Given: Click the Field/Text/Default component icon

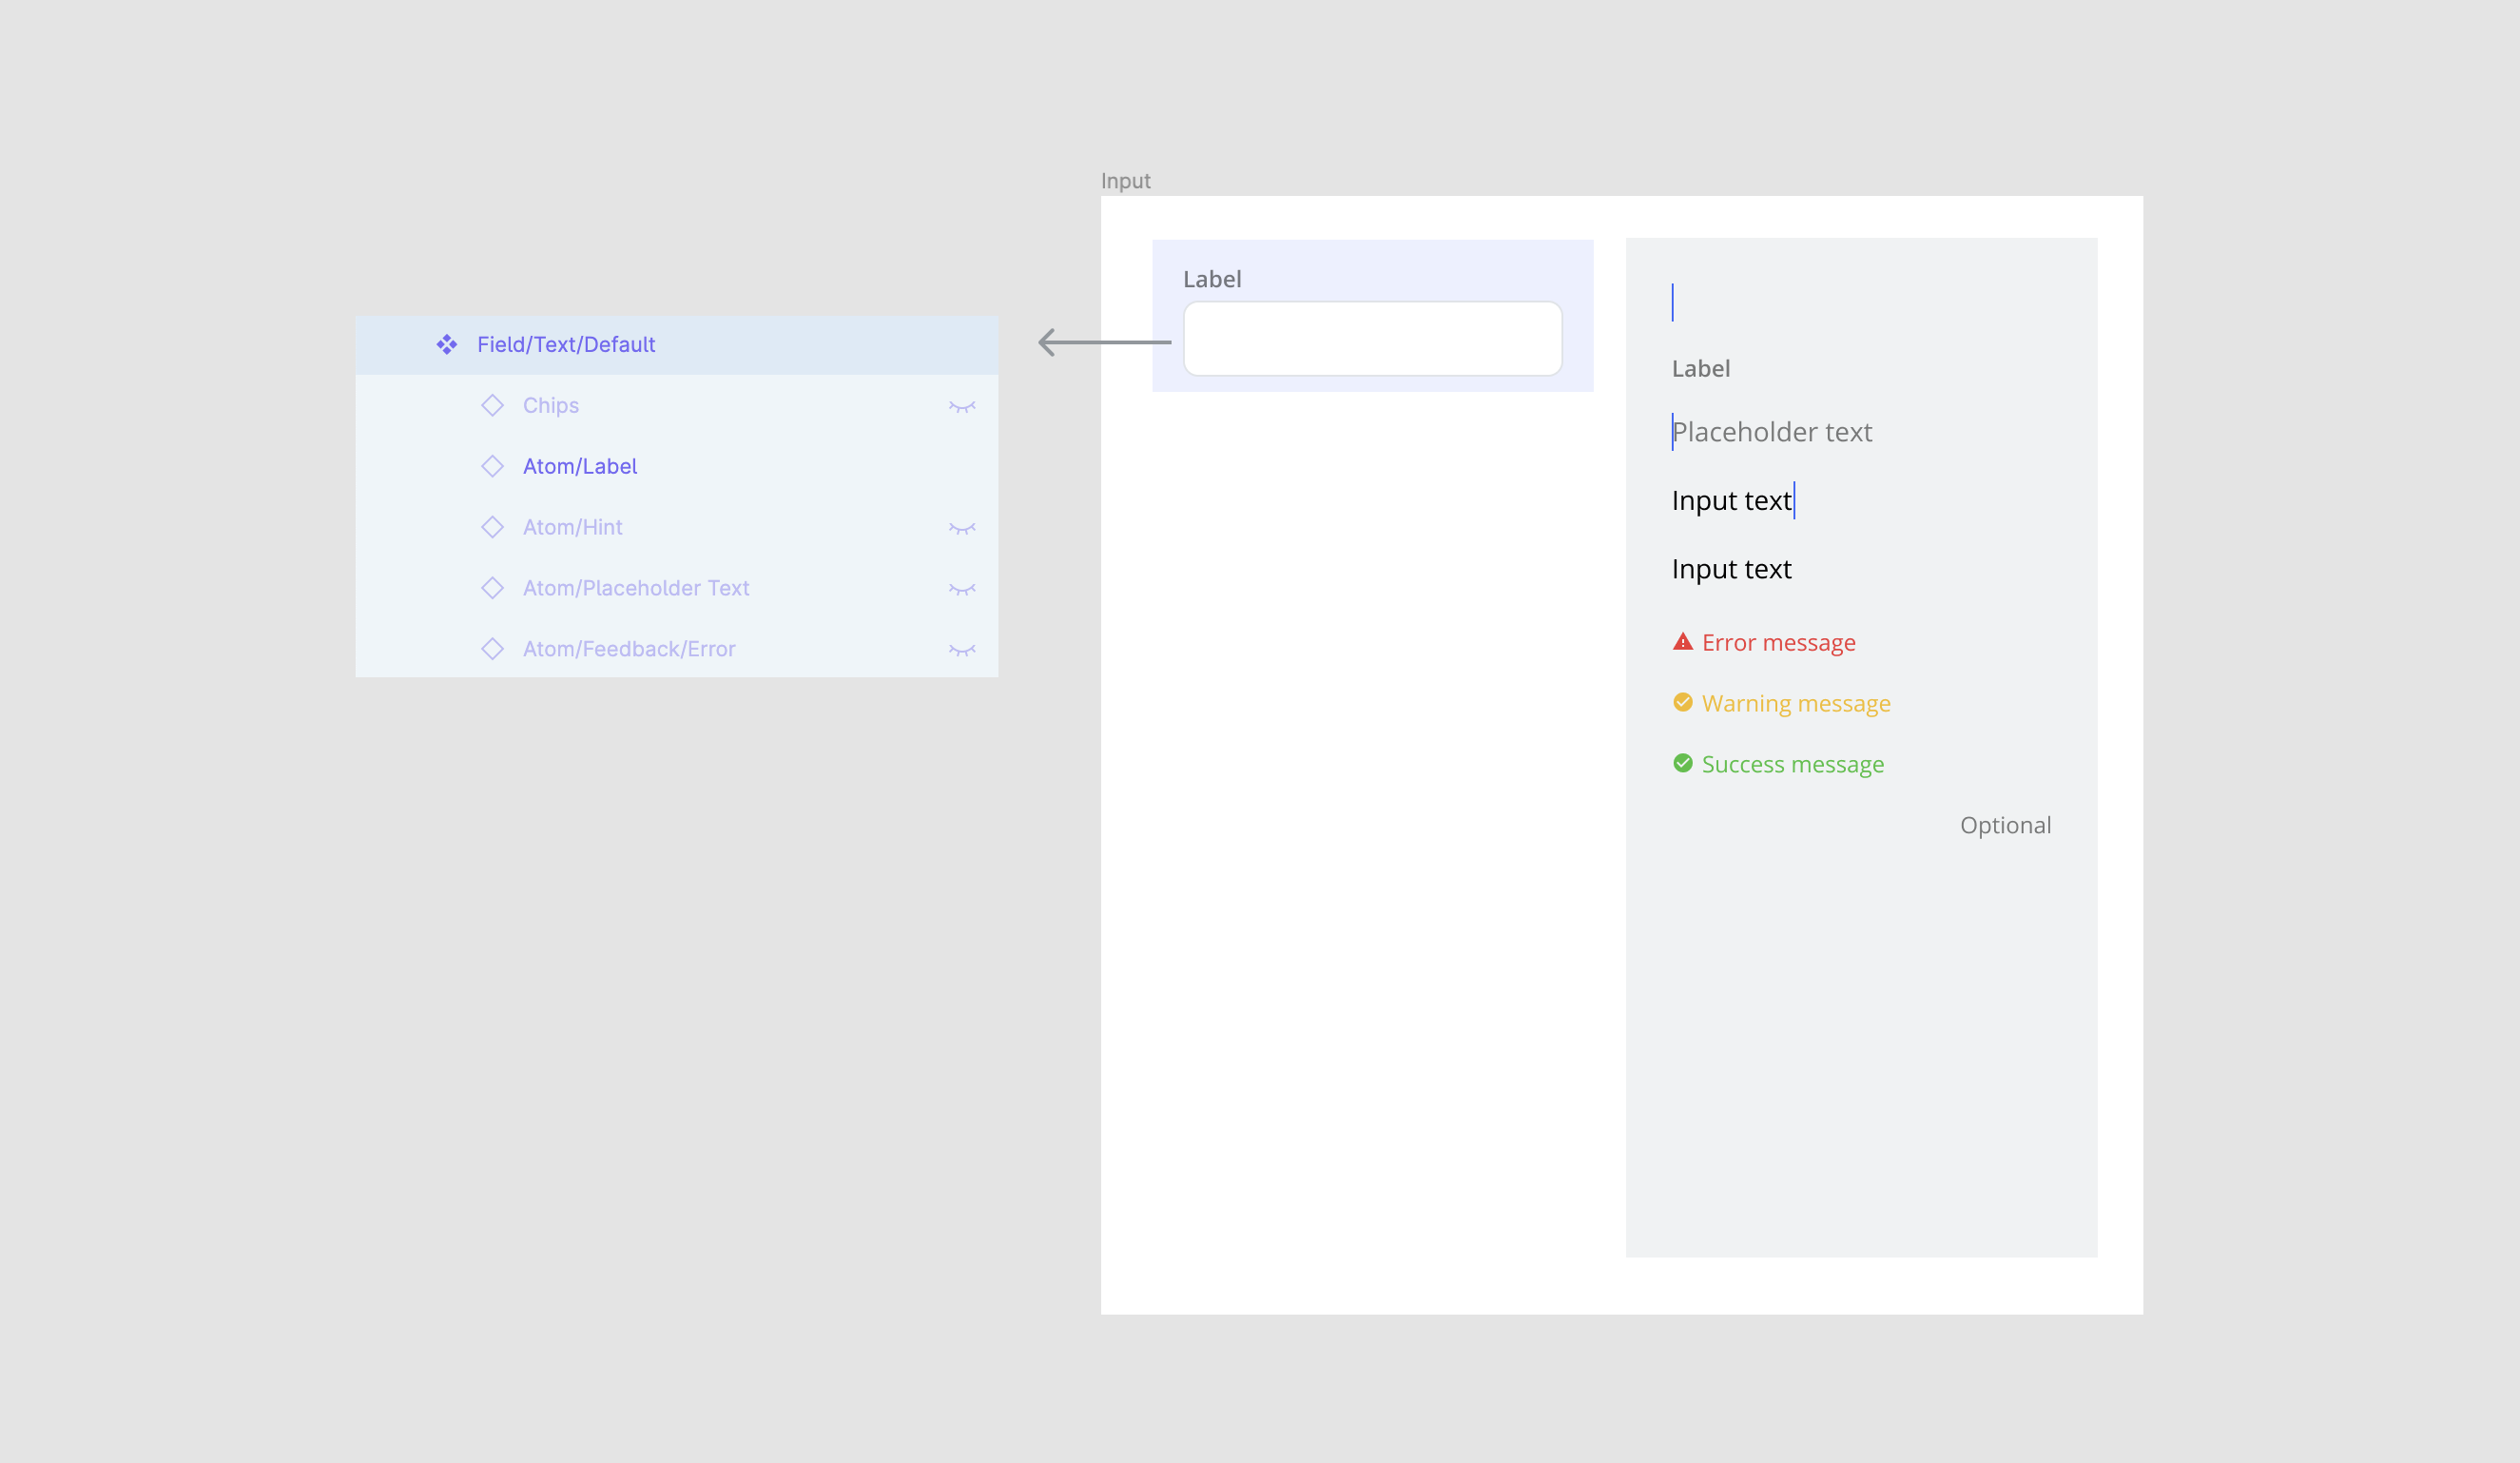Looking at the screenshot, I should pos(447,344).
